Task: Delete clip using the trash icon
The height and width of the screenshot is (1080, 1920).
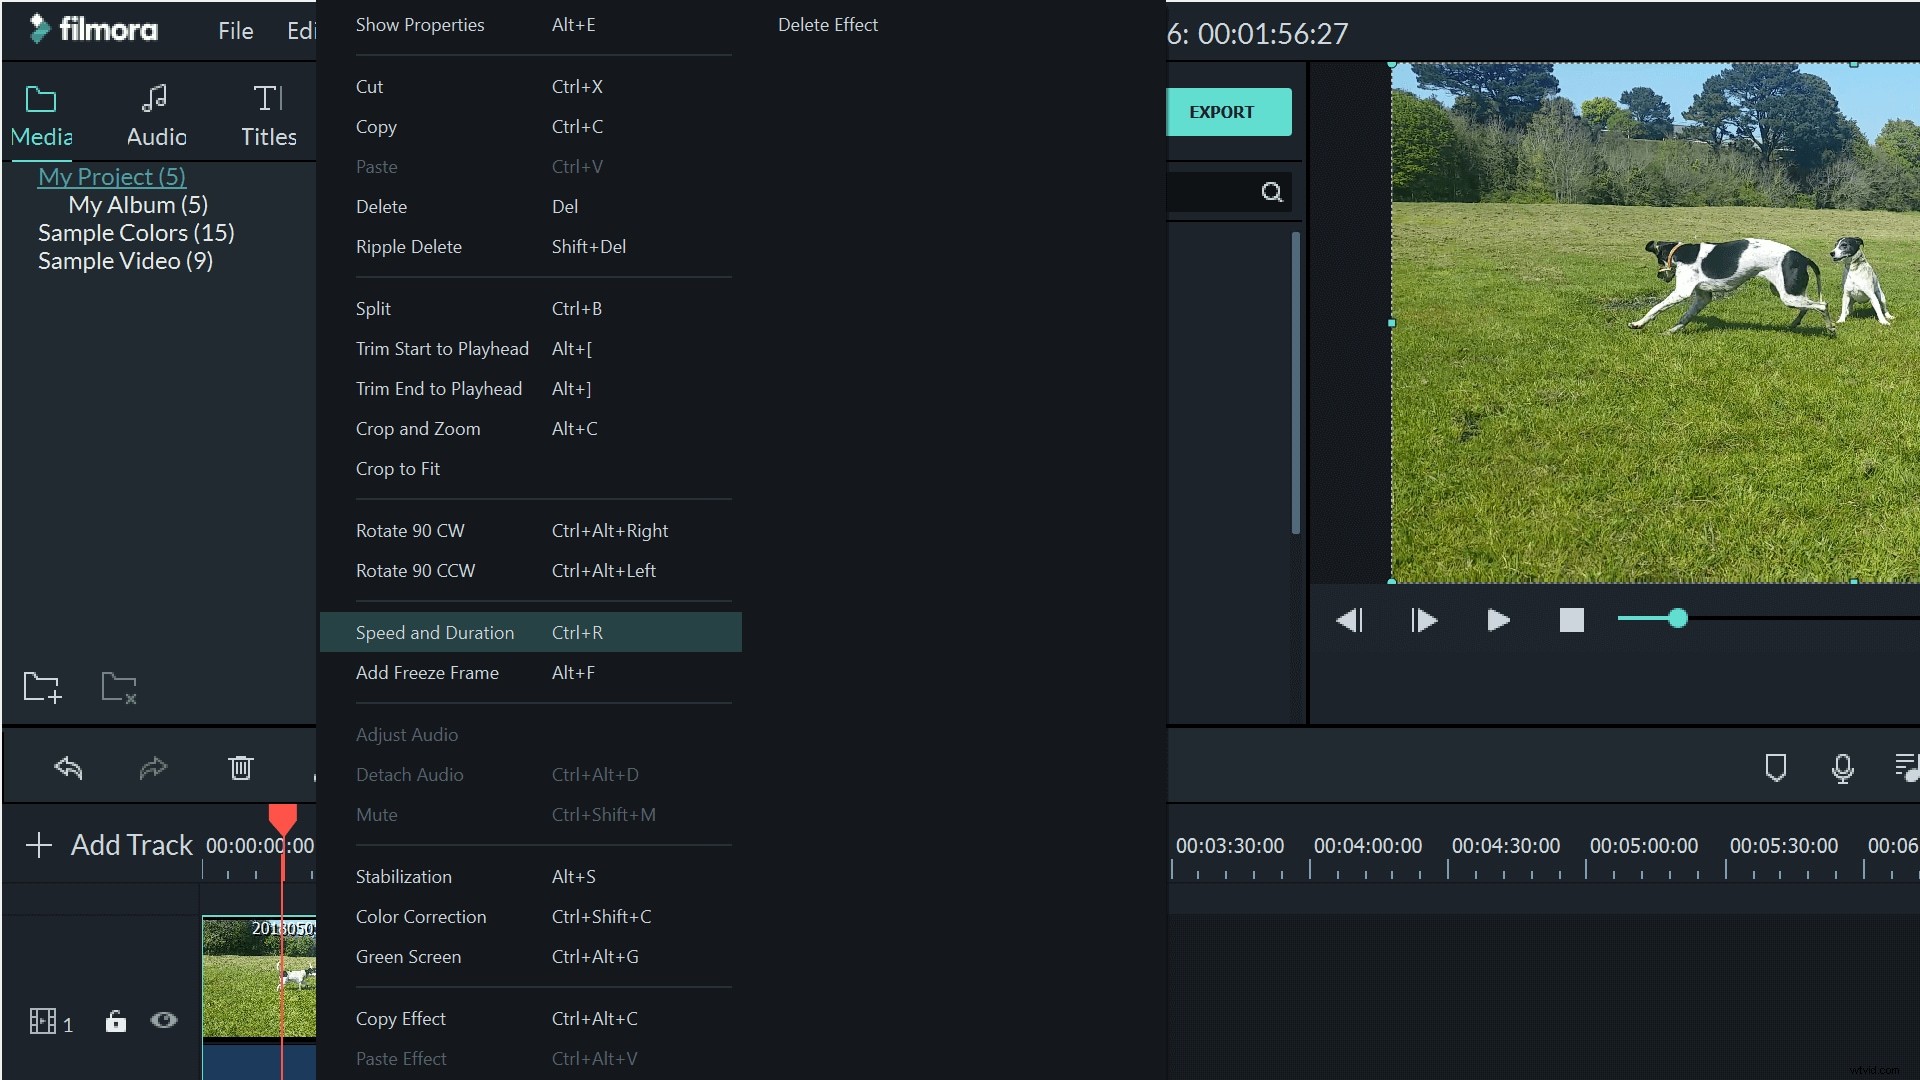Action: click(x=240, y=768)
